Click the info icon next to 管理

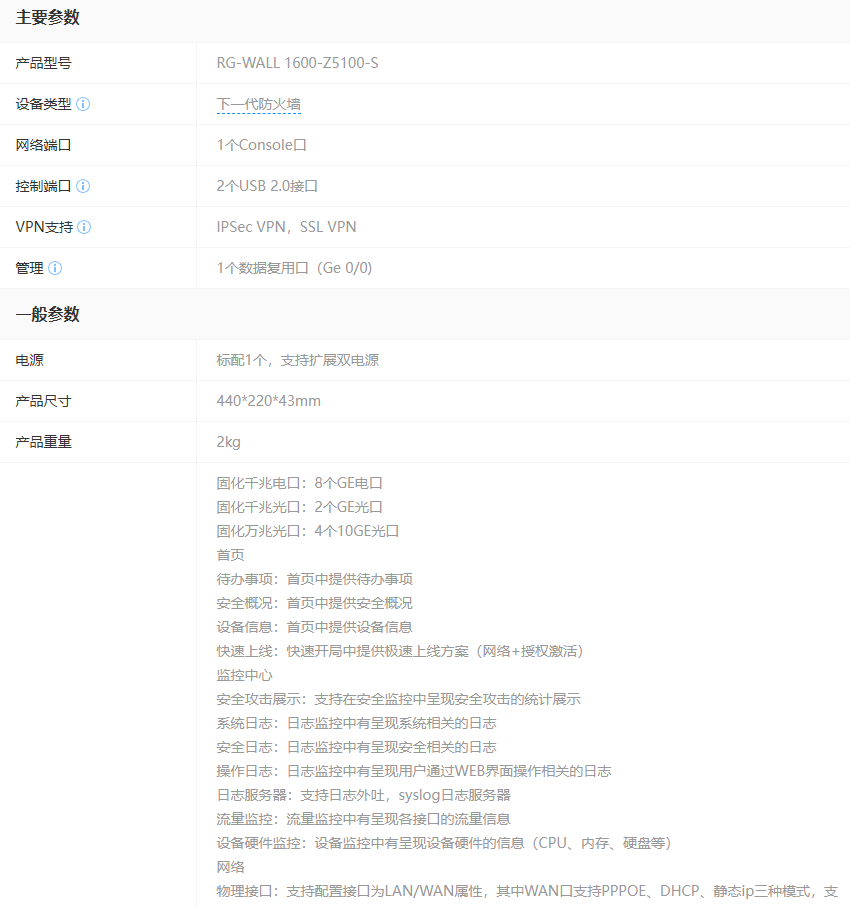pos(55,268)
